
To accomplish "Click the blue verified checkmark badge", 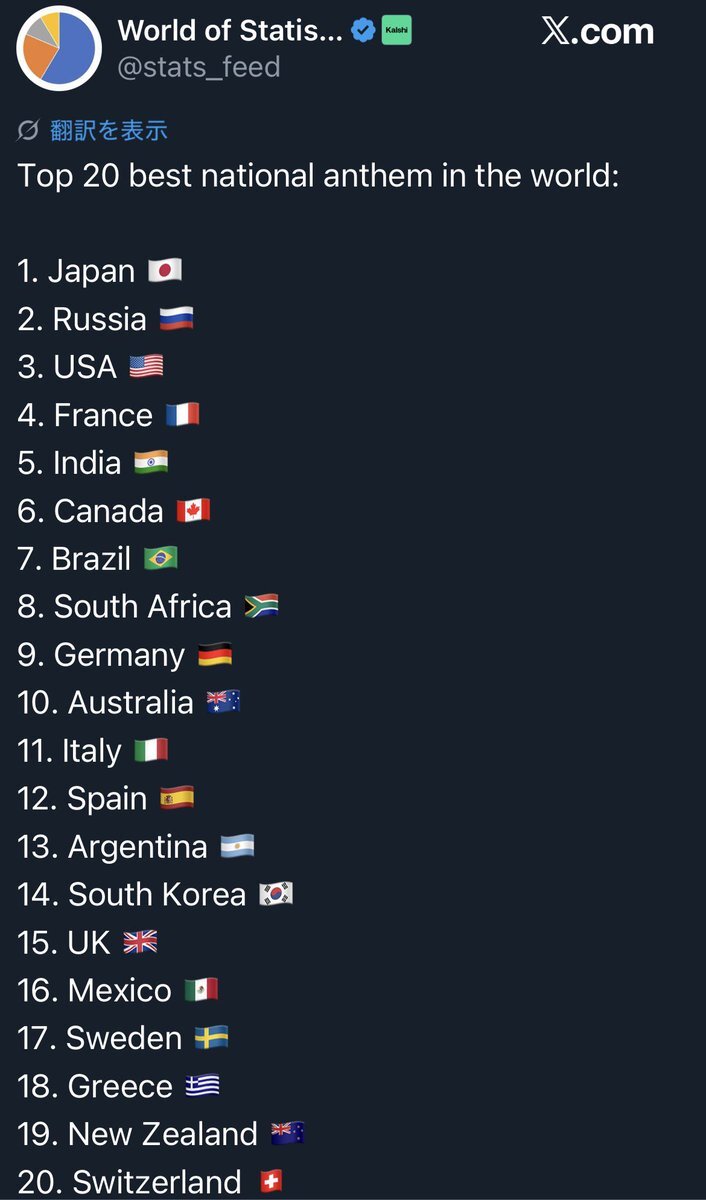I will coord(362,31).
